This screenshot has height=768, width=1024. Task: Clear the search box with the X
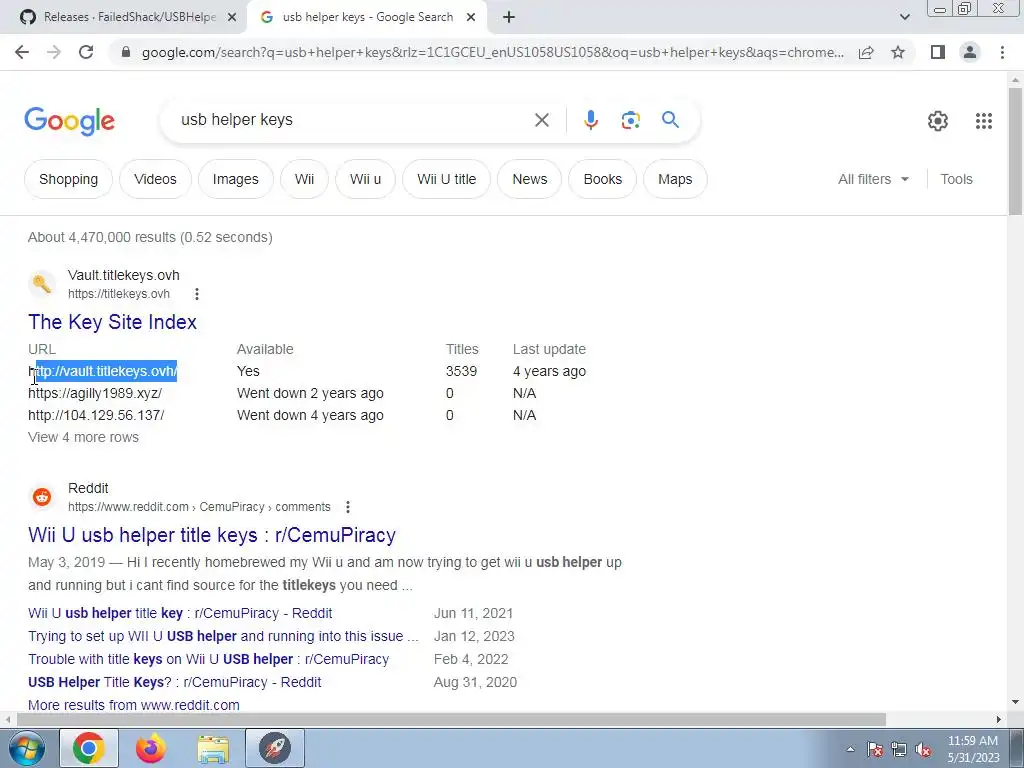click(x=541, y=120)
